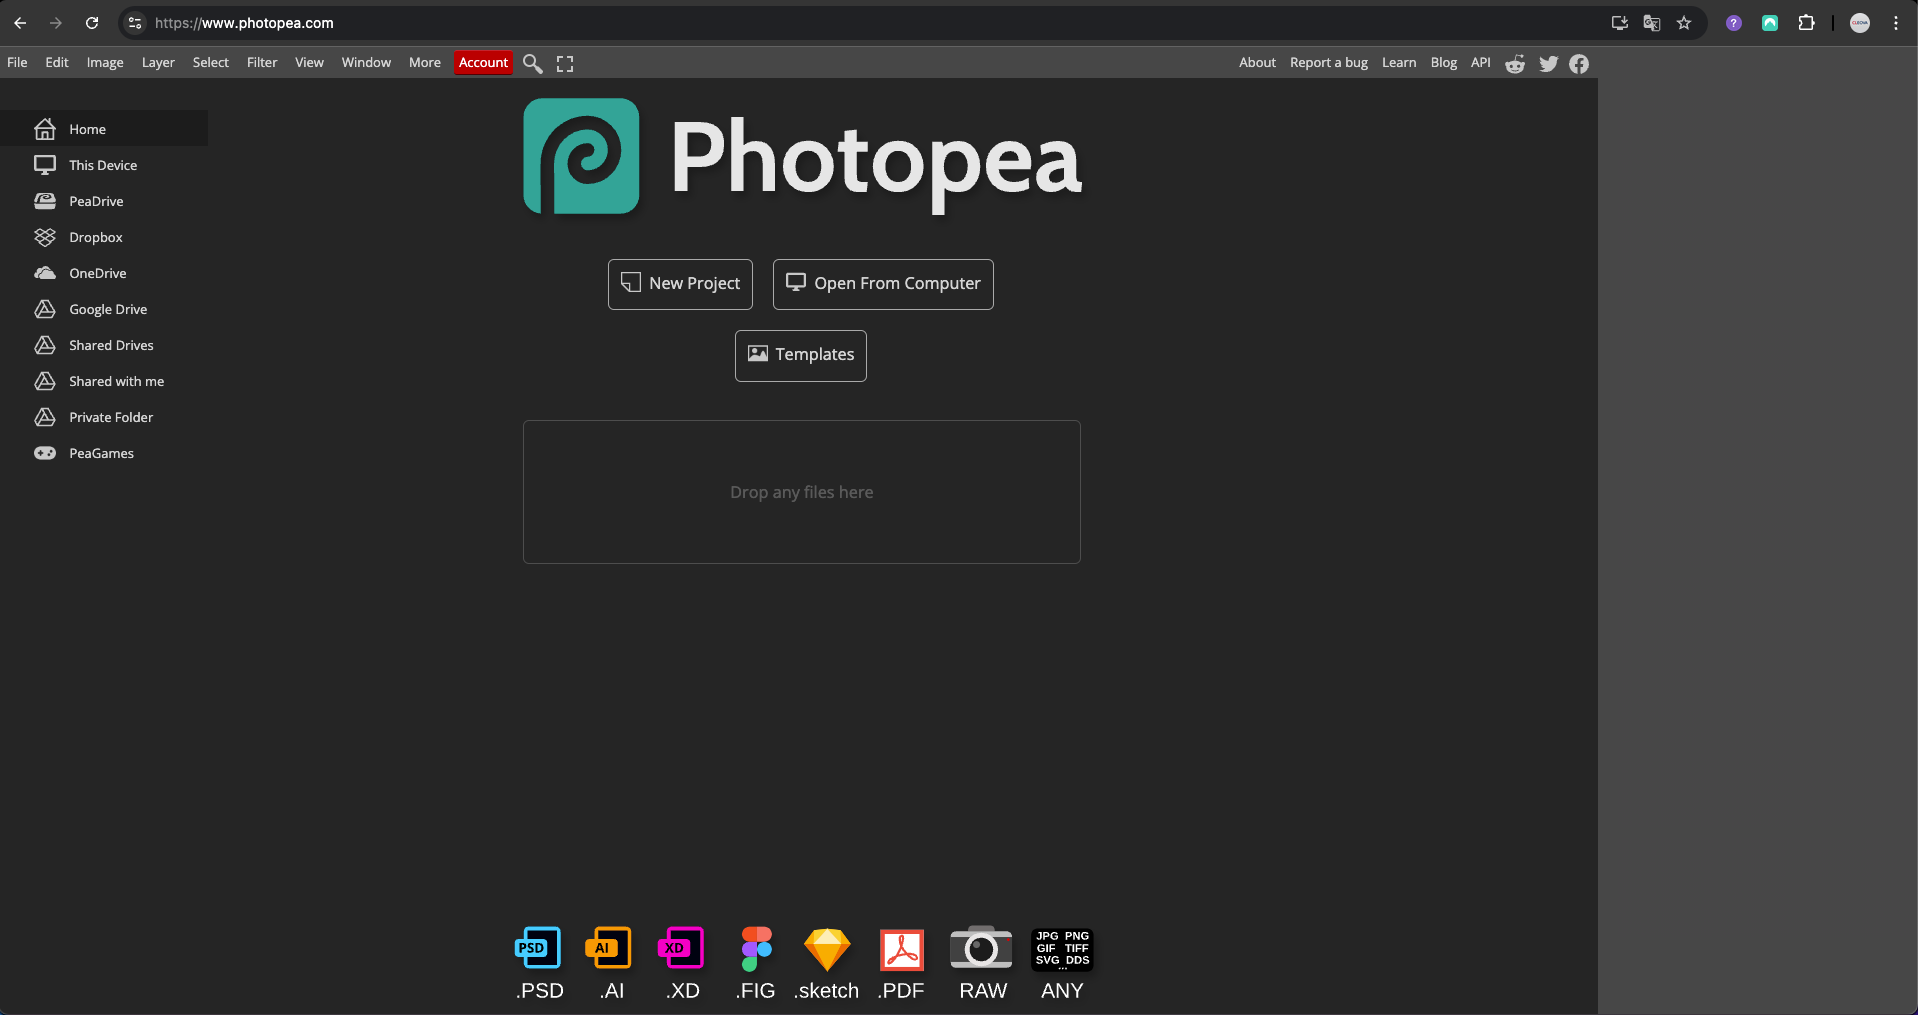Click the Home house icon in sidebar
Screen dimensions: 1918x1015
[45, 129]
